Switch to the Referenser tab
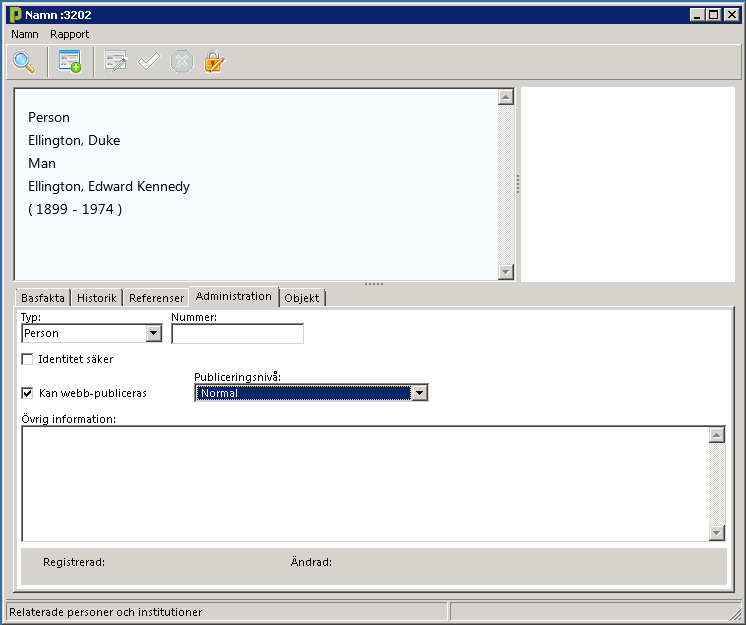This screenshot has width=746, height=625. click(x=156, y=298)
